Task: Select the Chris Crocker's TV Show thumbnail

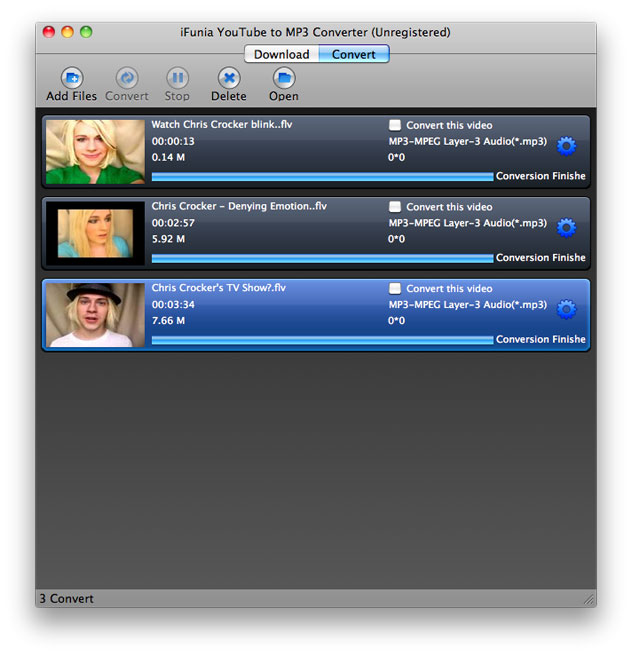Action: [x=95, y=315]
